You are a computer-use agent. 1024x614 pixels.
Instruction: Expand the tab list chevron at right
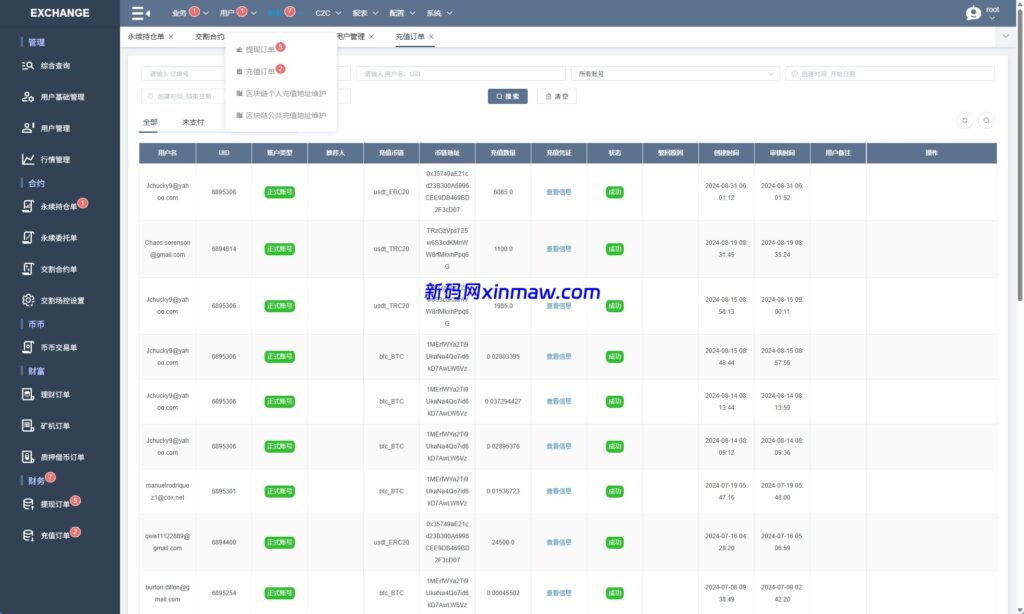click(x=1005, y=36)
